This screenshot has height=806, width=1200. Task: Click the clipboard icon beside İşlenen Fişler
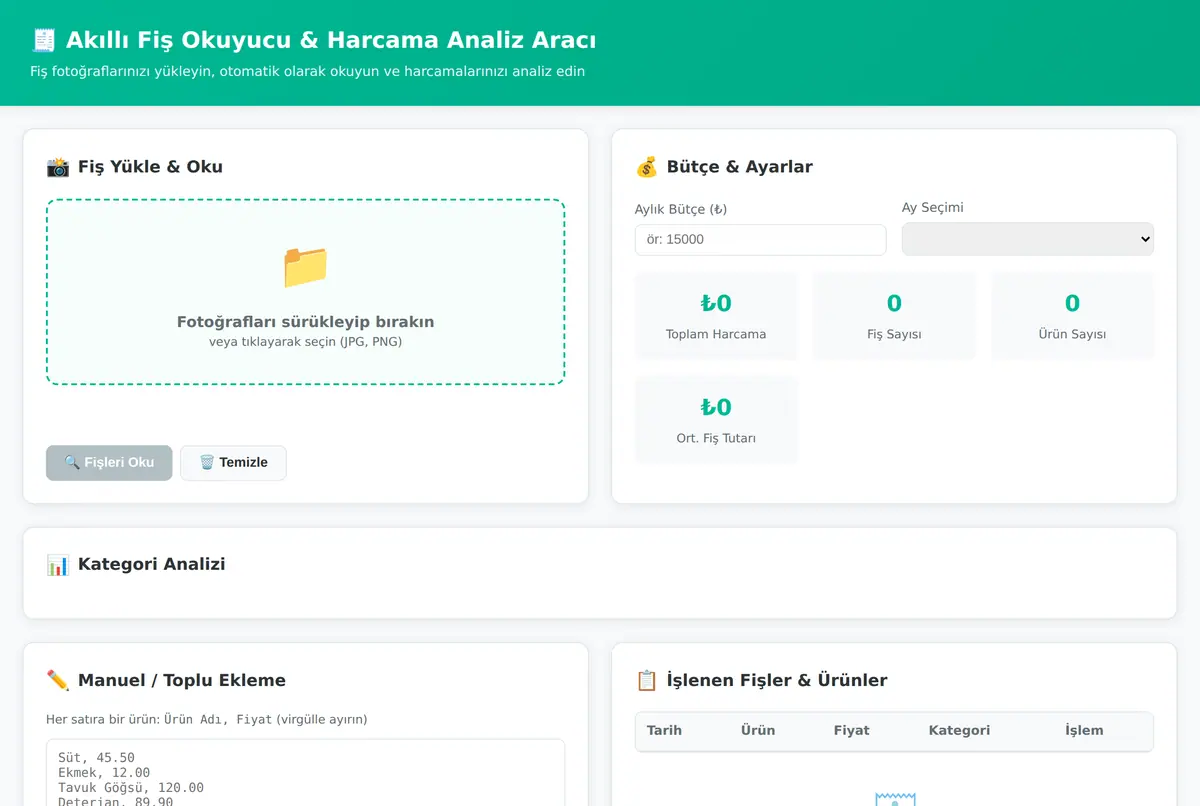point(647,680)
